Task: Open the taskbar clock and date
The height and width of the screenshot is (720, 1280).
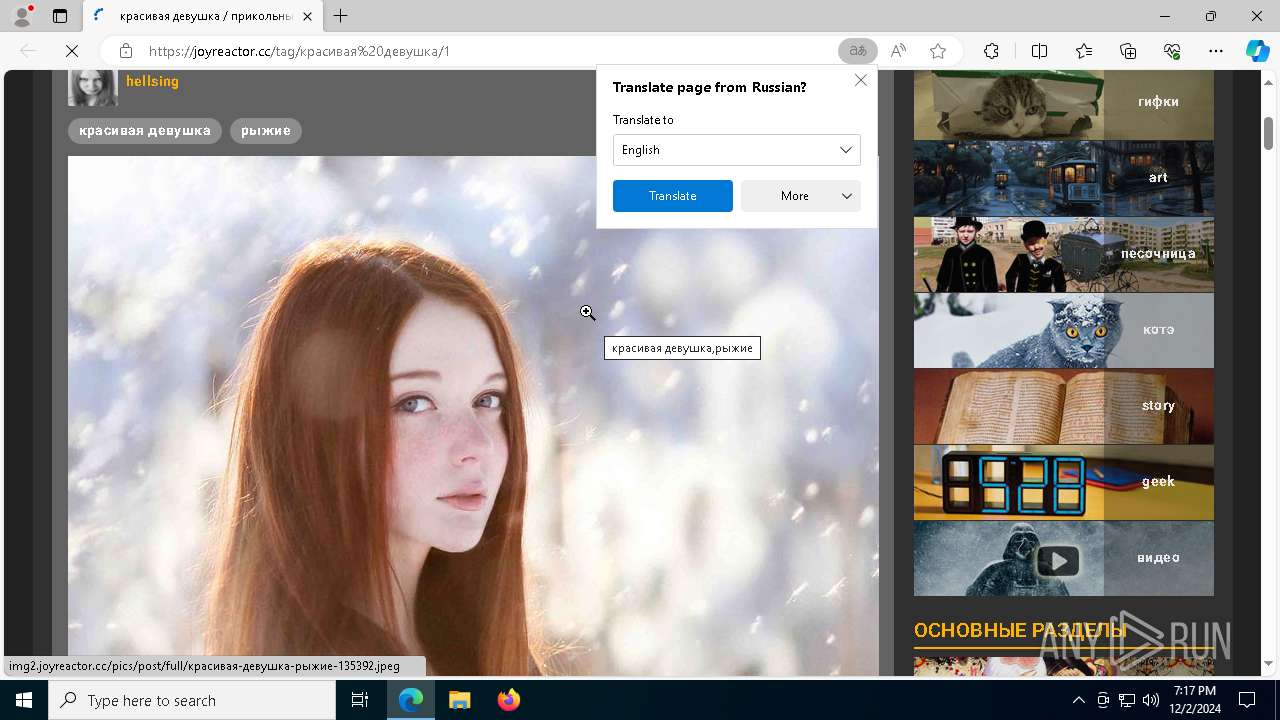Action: (x=1195, y=700)
